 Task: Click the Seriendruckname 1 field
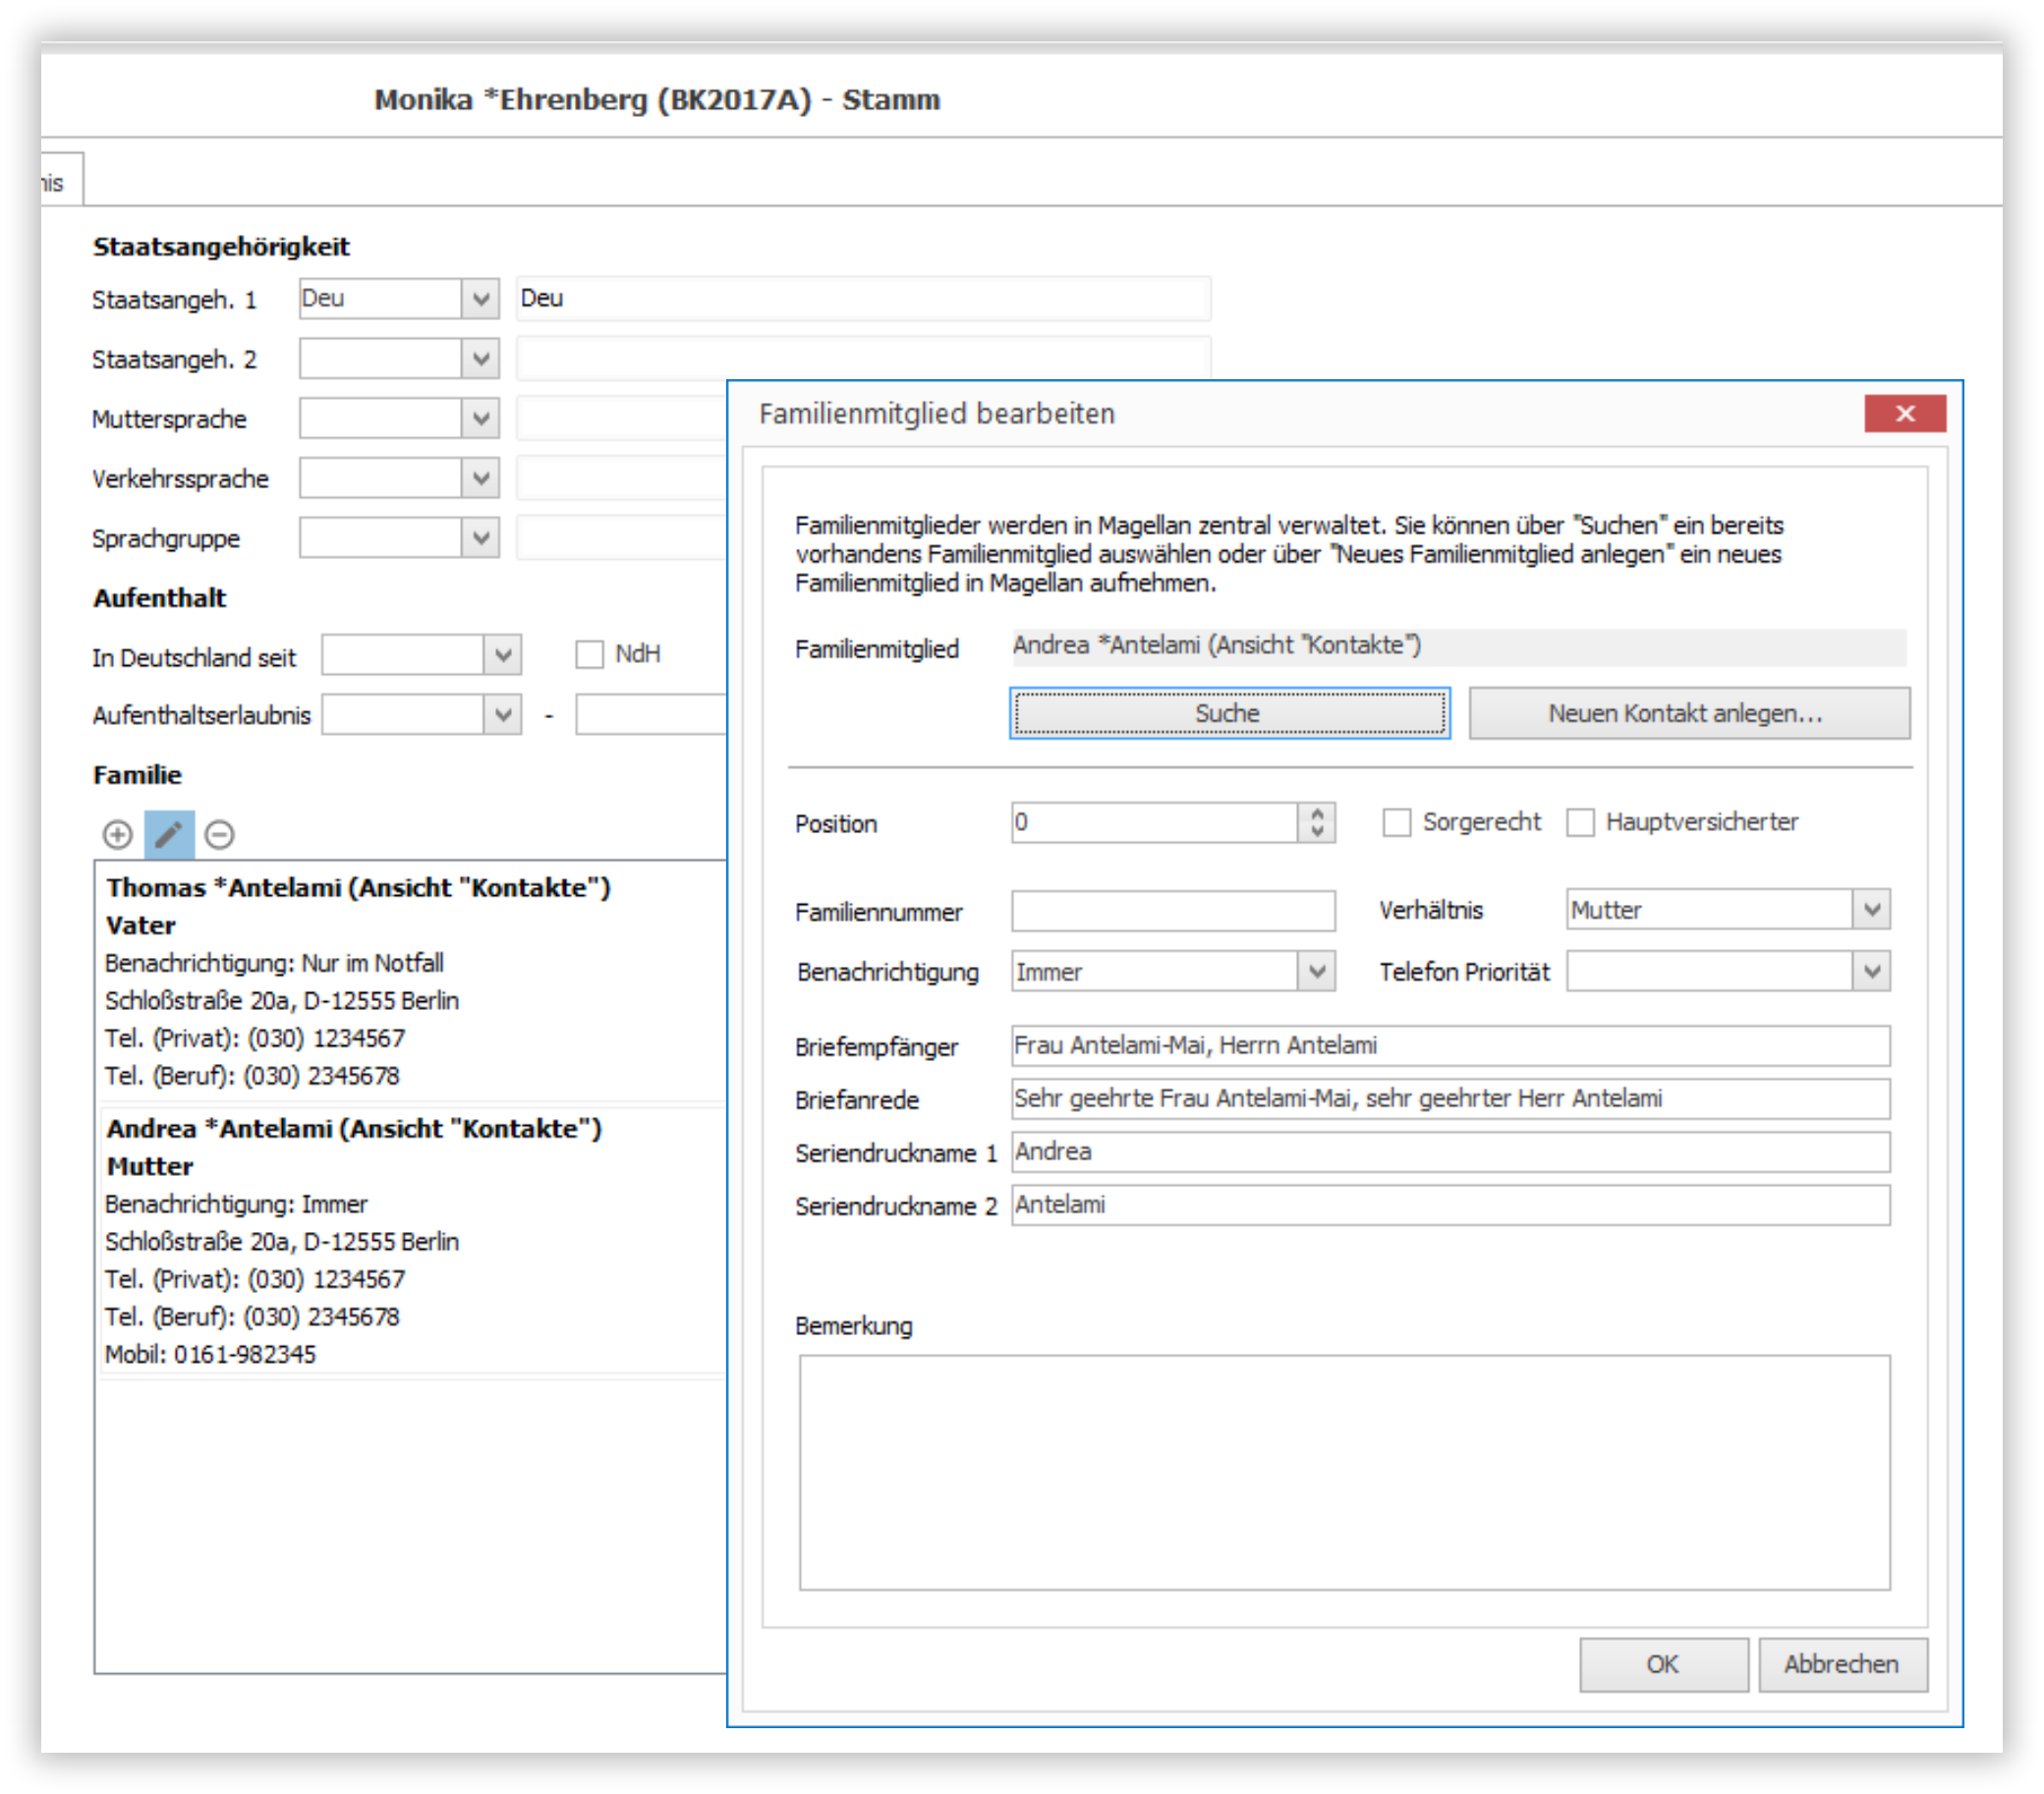pos(1450,1152)
